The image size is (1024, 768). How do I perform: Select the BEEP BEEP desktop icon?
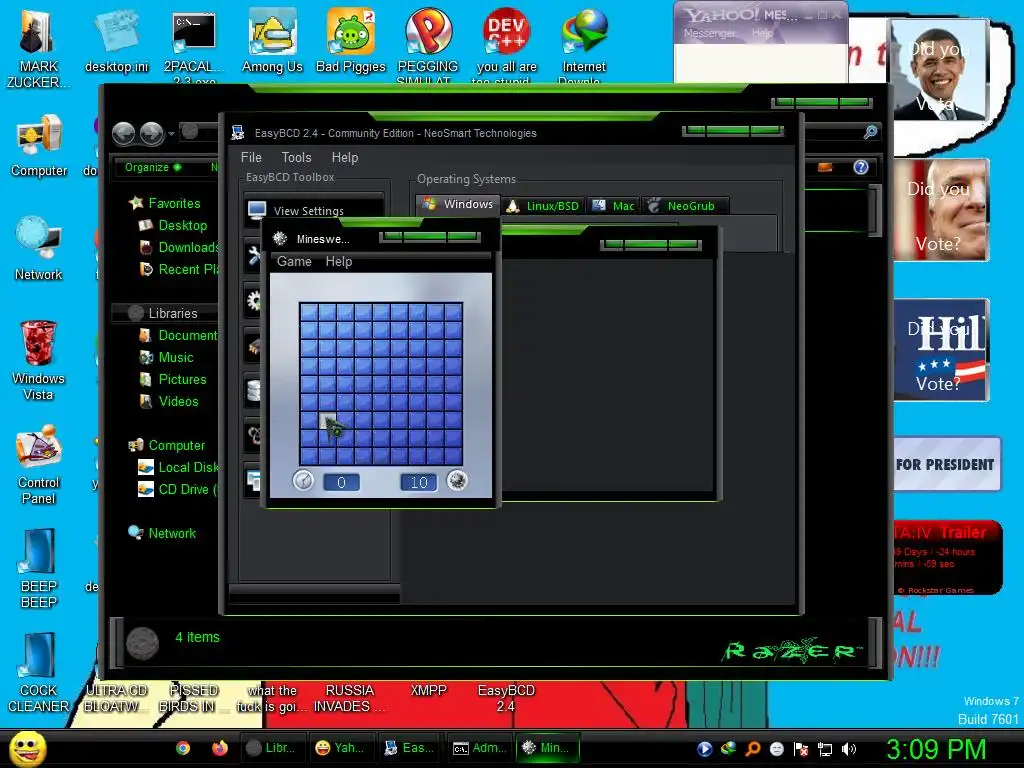click(39, 569)
